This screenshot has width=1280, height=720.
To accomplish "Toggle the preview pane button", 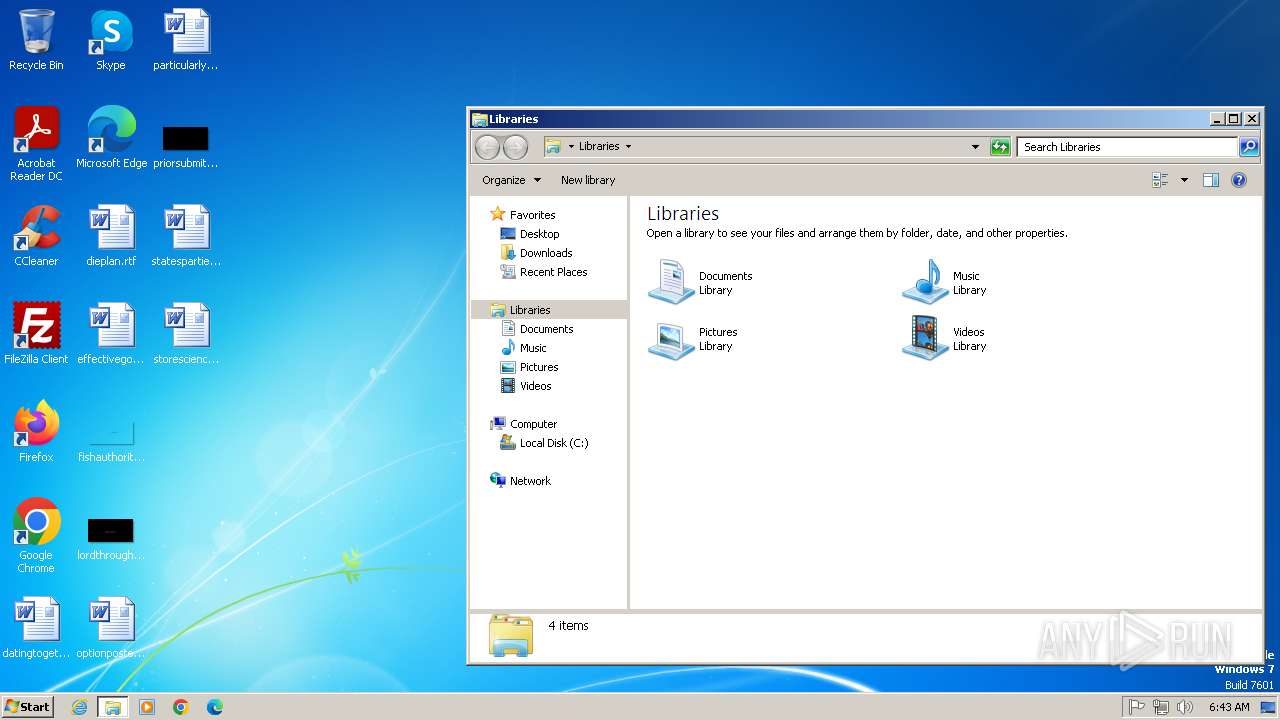I will click(x=1211, y=180).
